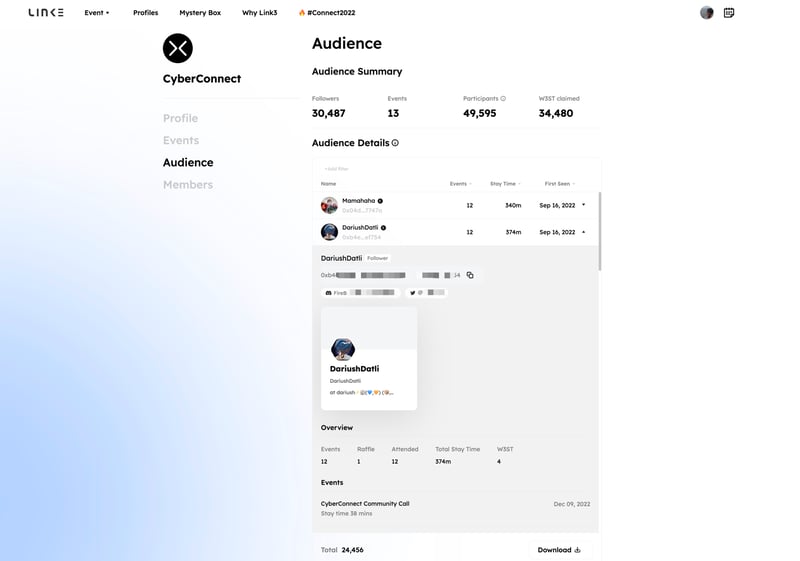Open Mystery Box page
The image size is (800, 561).
pyautogui.click(x=200, y=13)
